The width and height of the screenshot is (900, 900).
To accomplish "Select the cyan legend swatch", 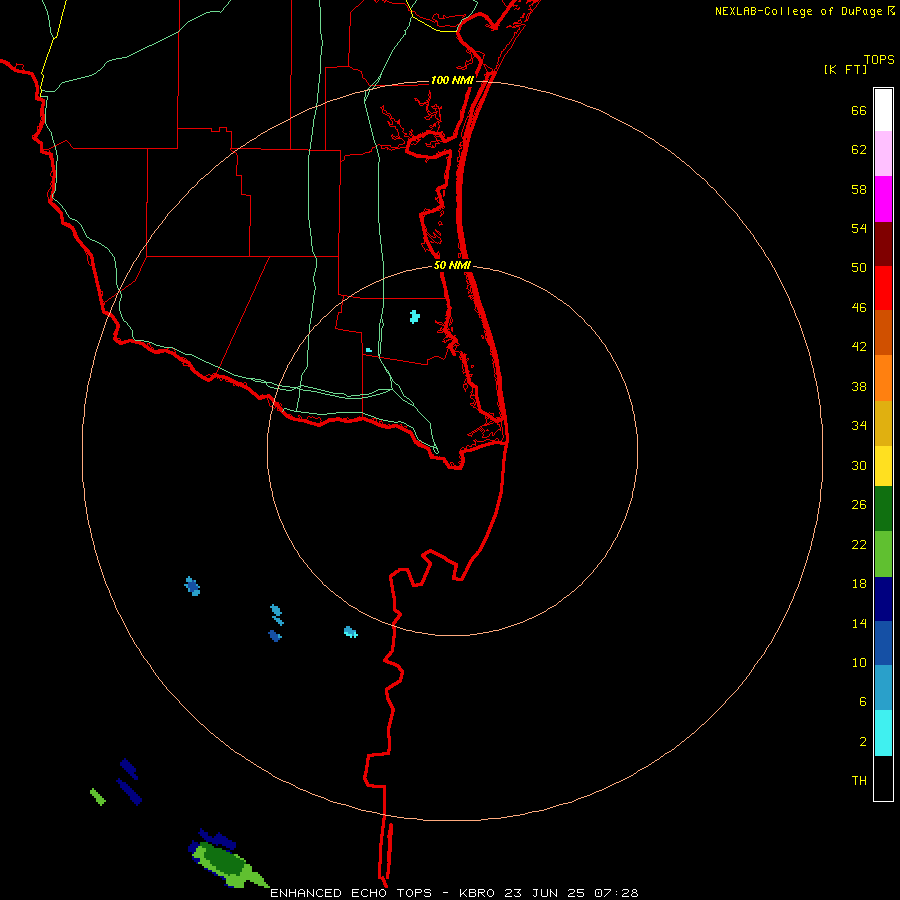I will pyautogui.click(x=883, y=733).
